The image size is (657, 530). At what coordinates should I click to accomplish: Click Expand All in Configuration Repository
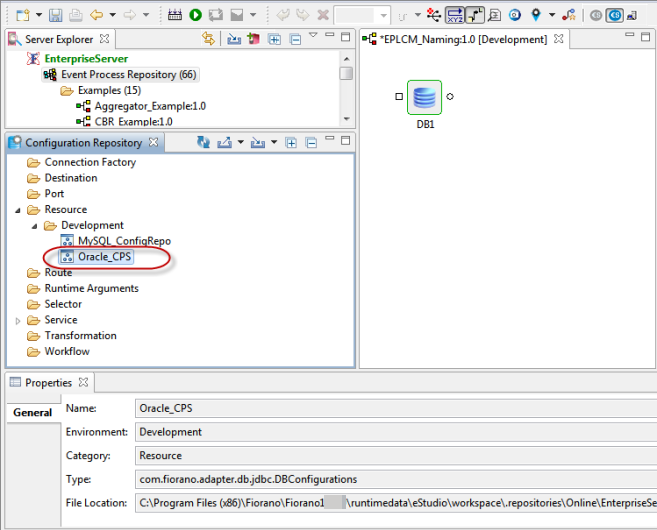291,143
